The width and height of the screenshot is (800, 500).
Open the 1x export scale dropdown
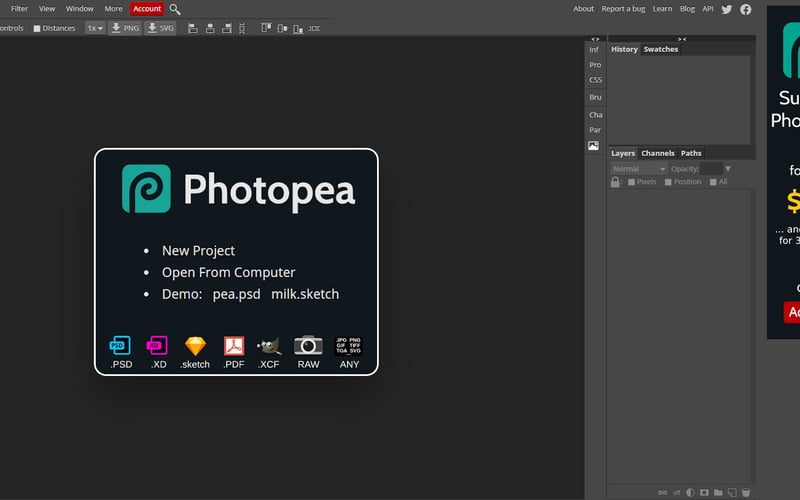[x=95, y=28]
